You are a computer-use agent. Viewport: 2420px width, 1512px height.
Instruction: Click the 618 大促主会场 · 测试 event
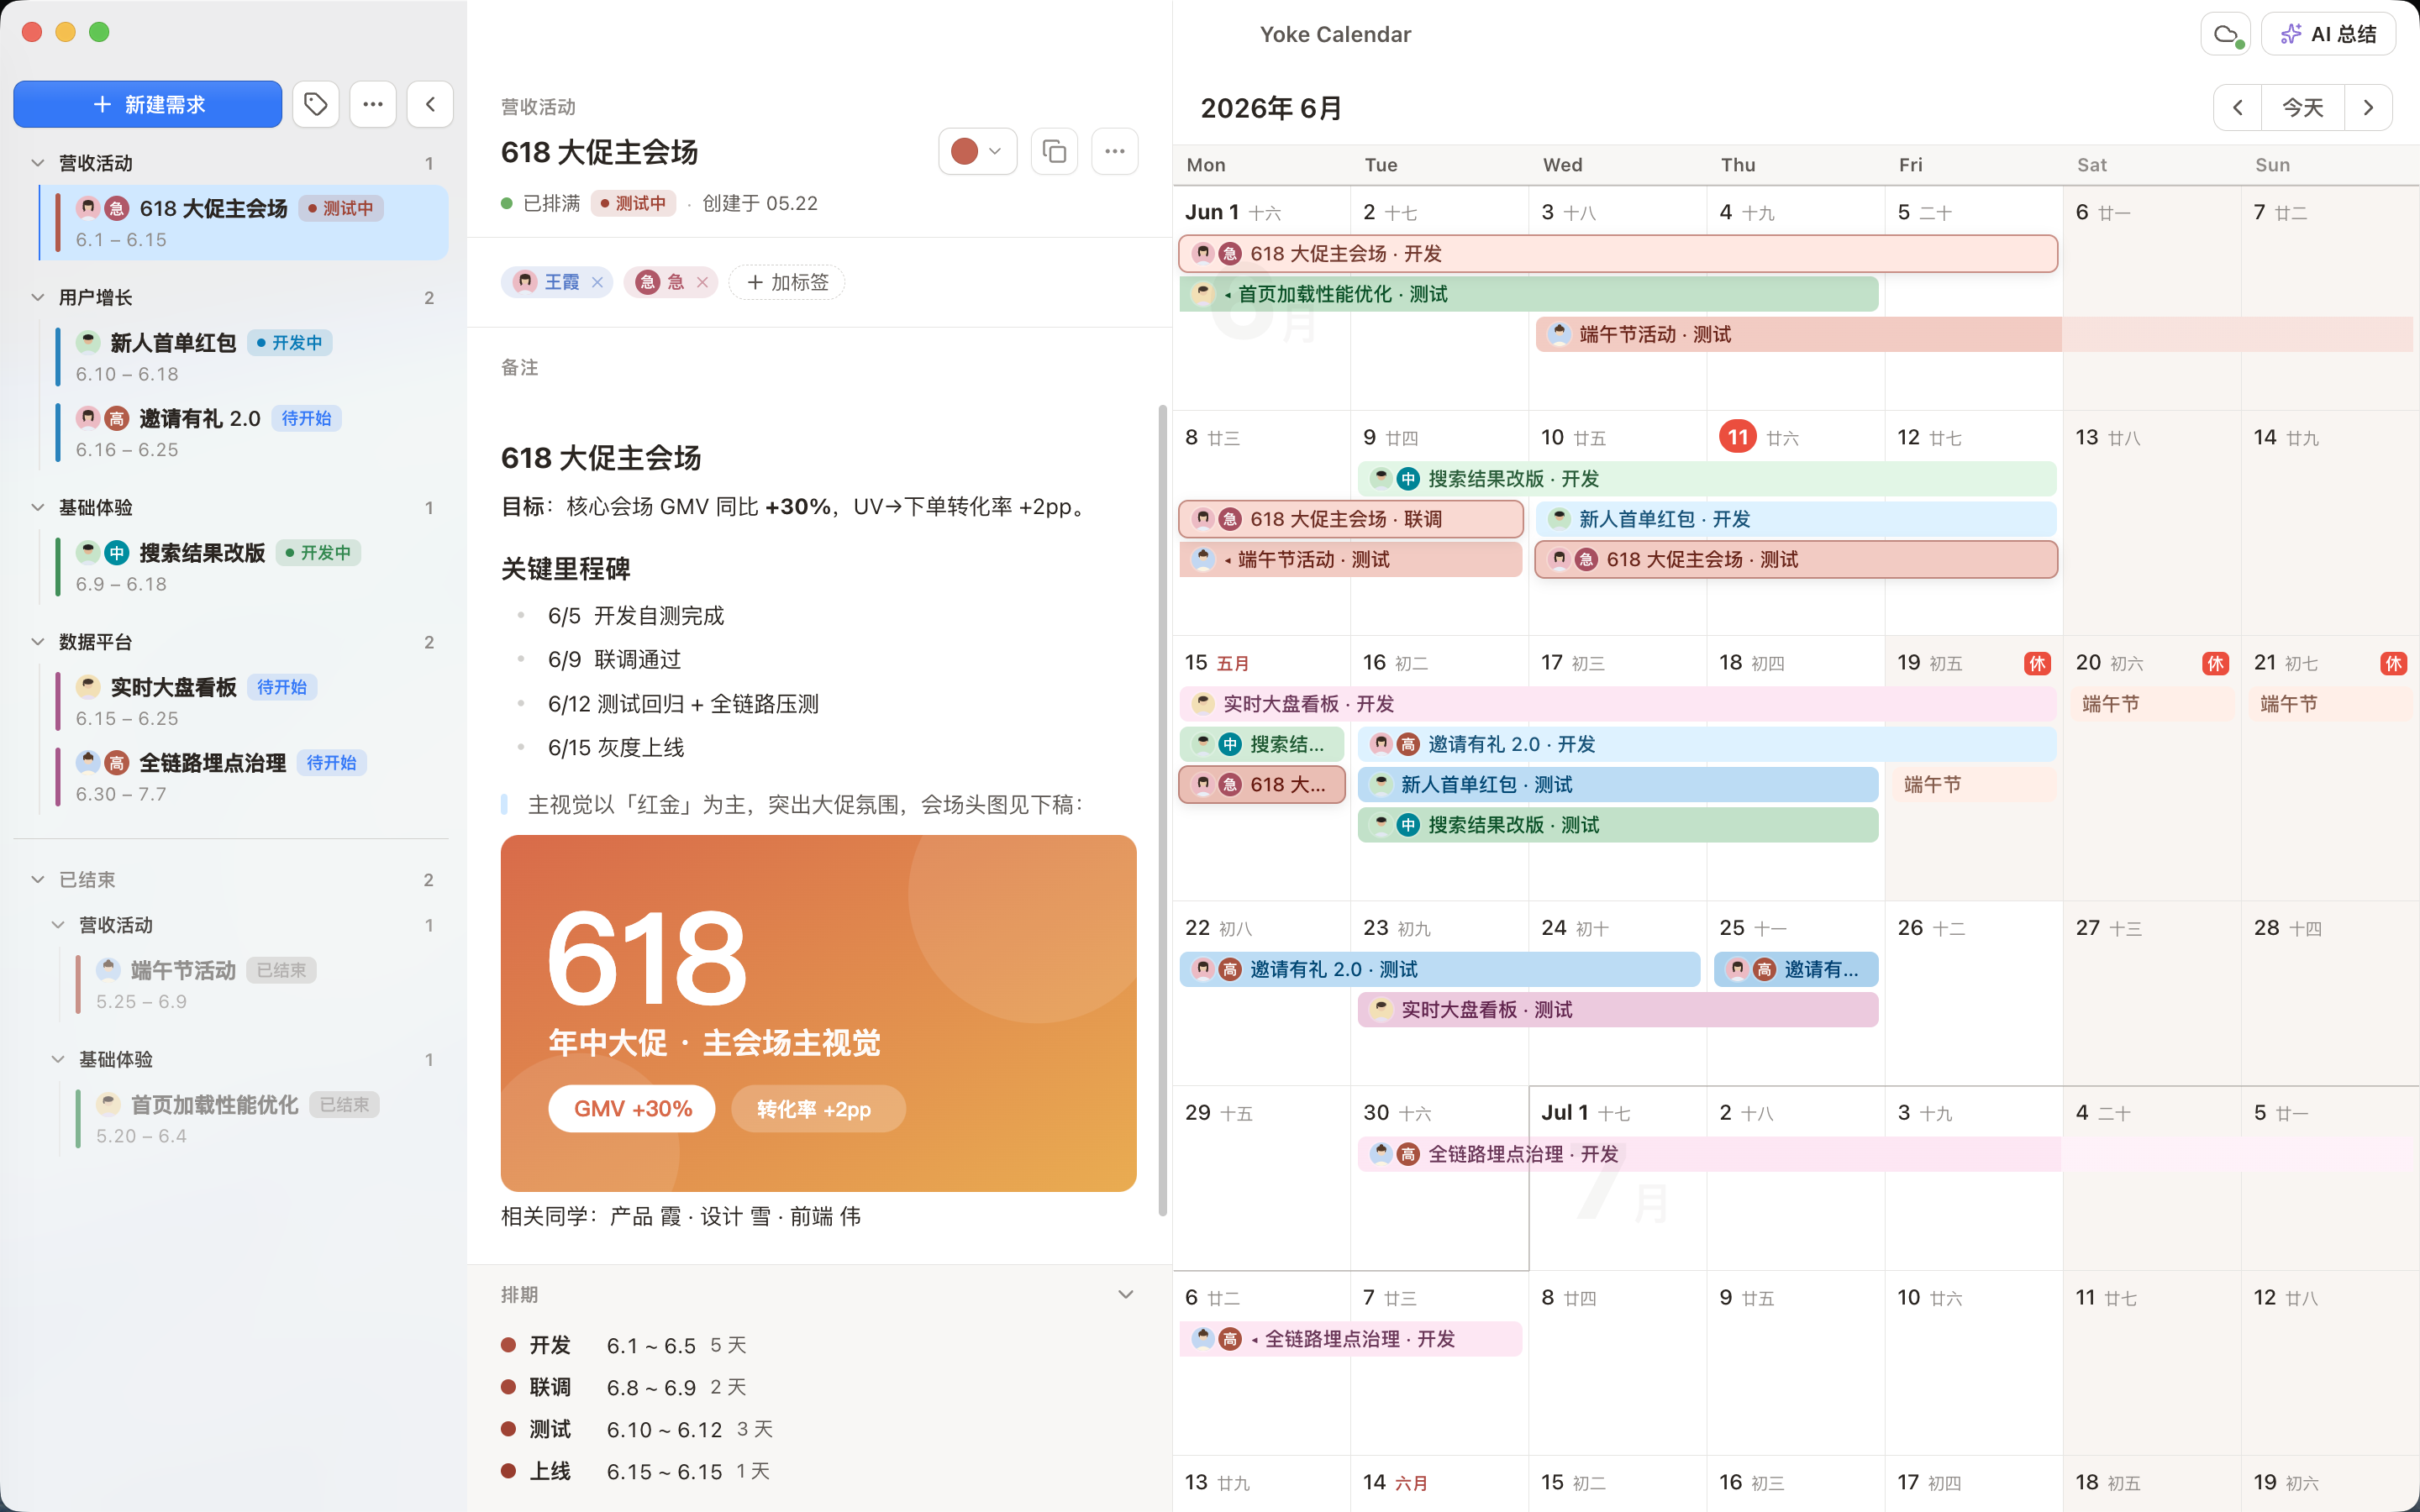click(1796, 559)
